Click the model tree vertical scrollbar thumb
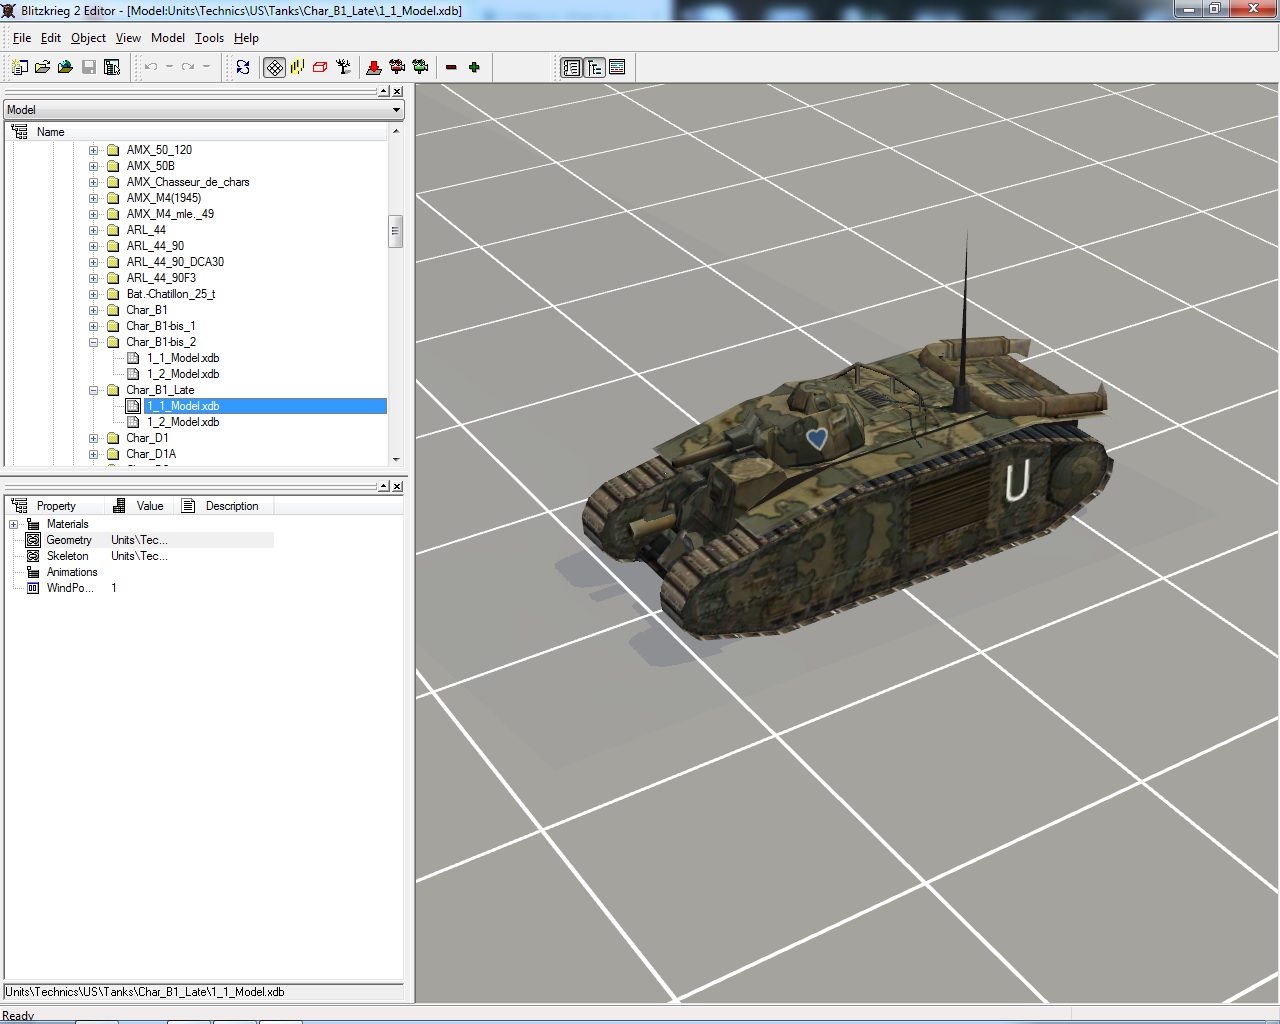 coord(395,231)
